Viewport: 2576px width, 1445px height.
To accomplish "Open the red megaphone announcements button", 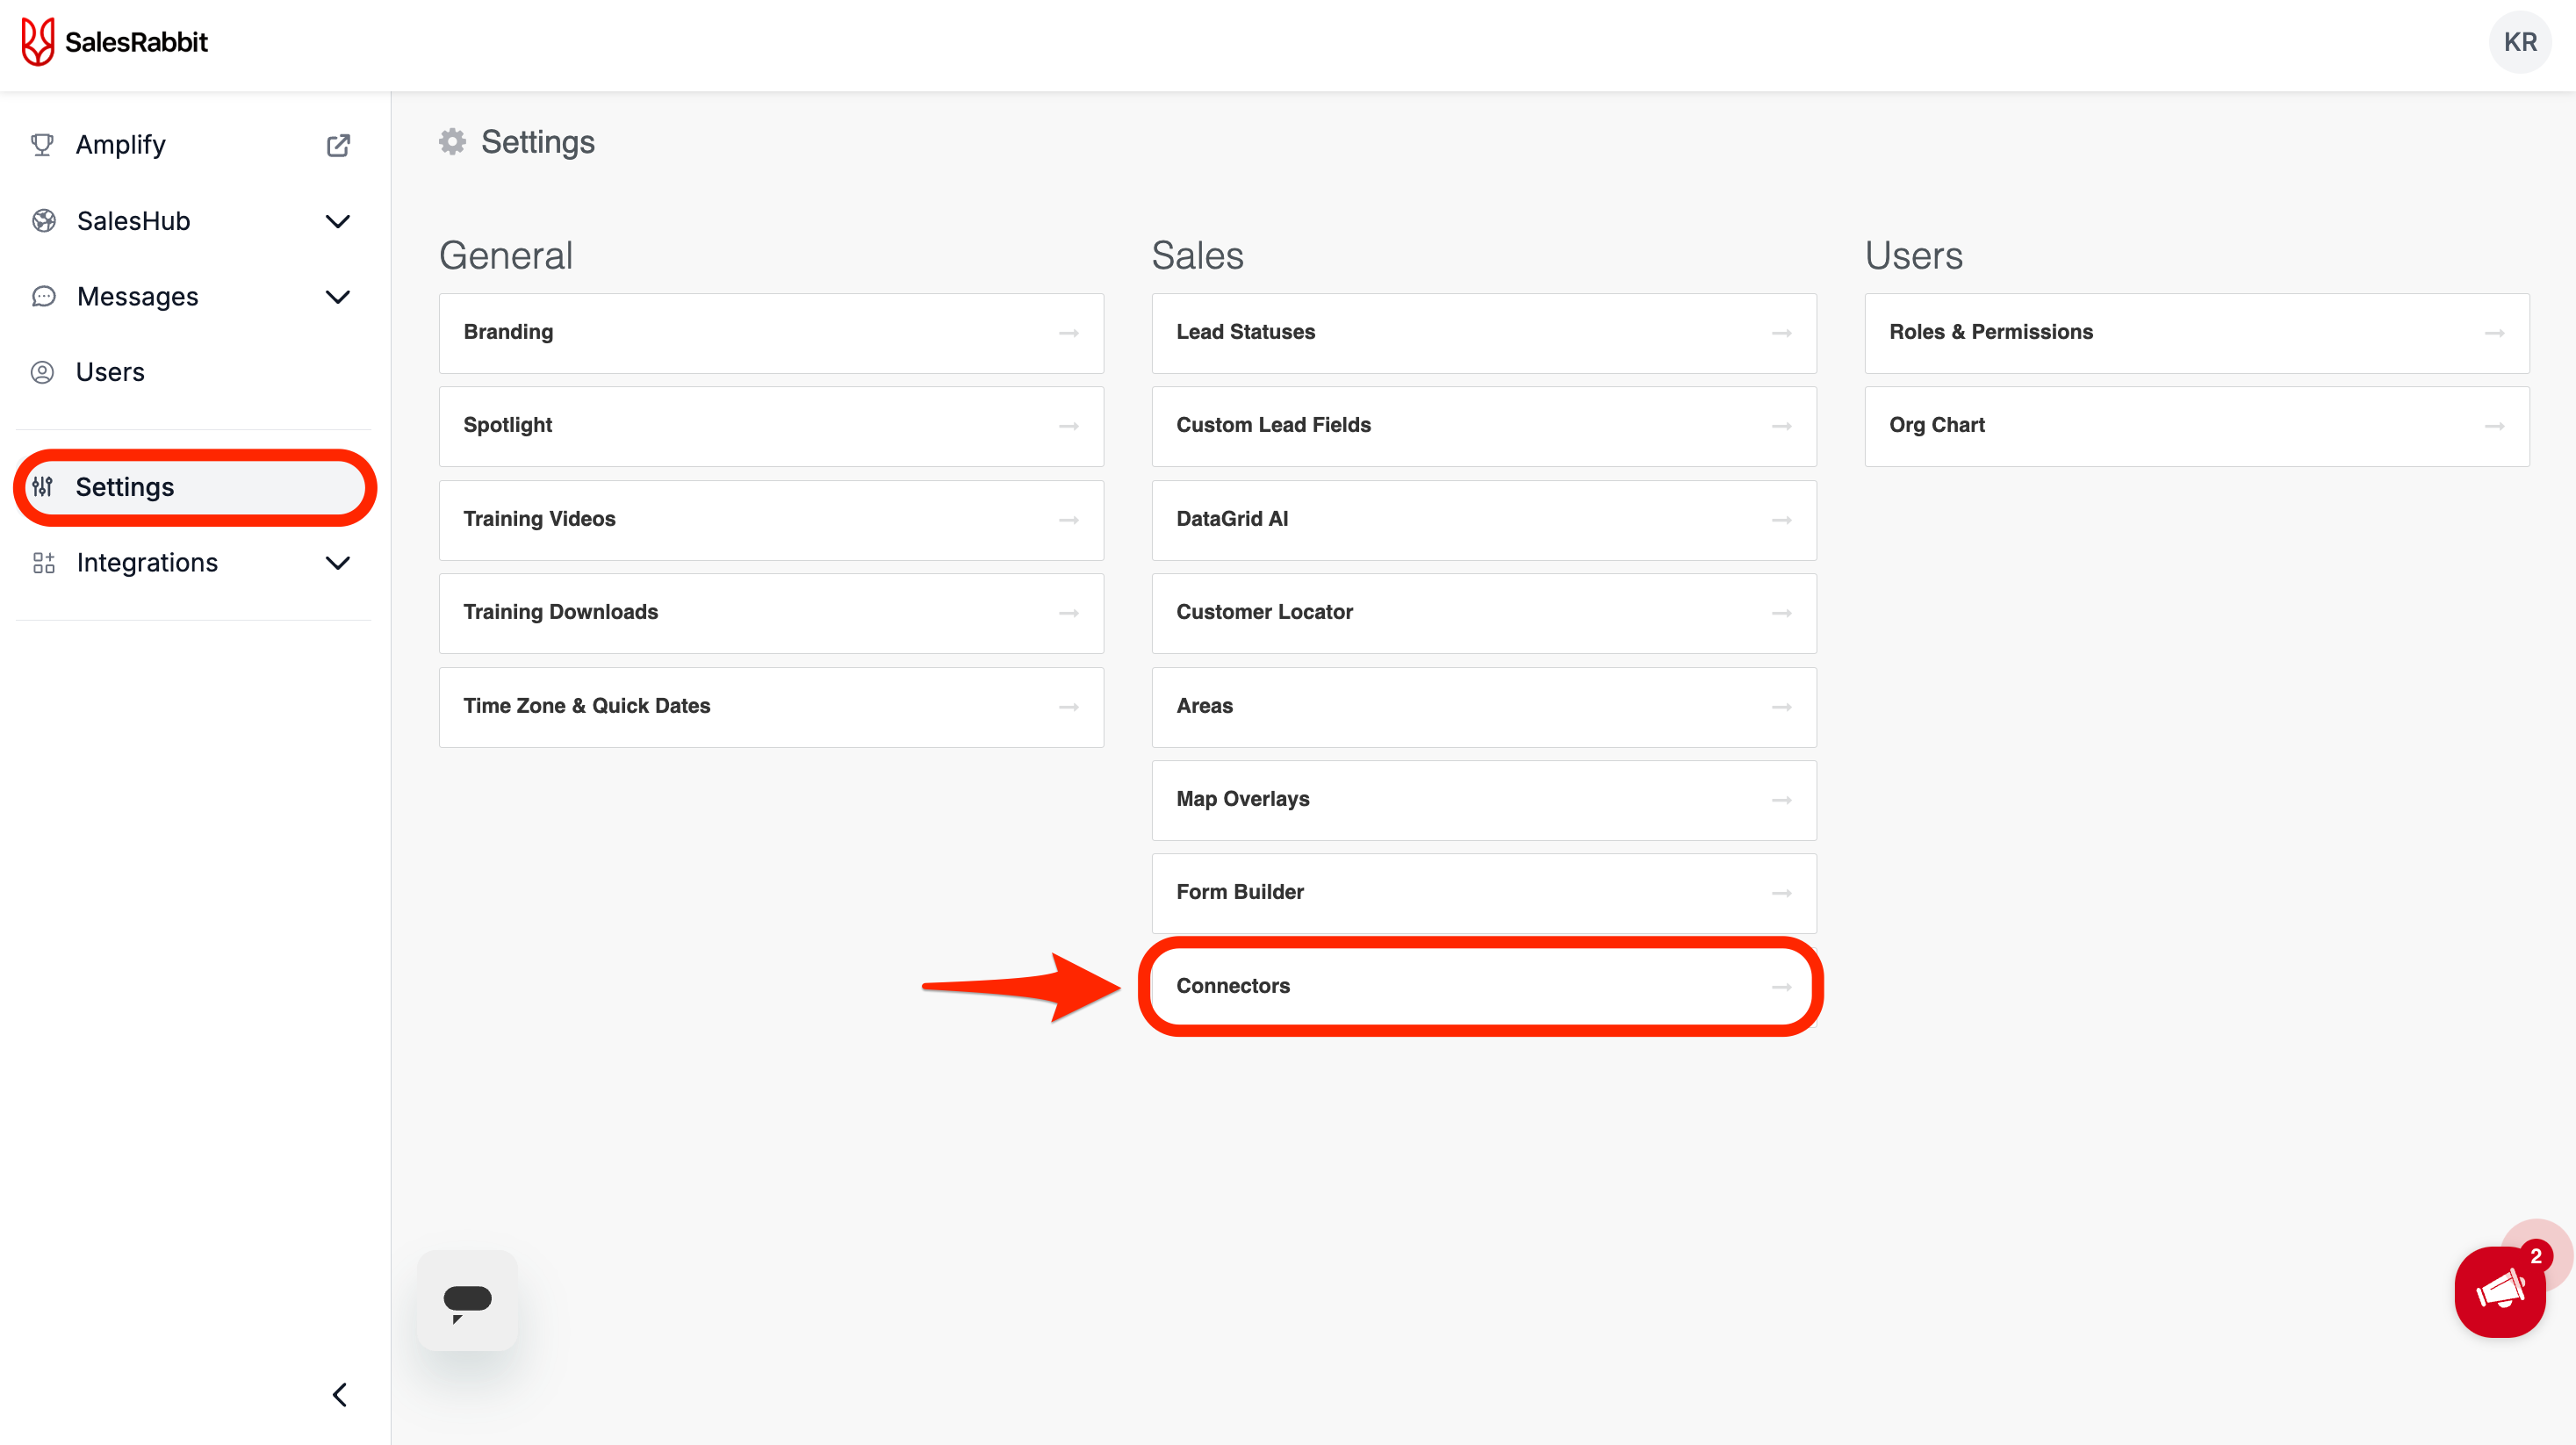I will pyautogui.click(x=2499, y=1291).
